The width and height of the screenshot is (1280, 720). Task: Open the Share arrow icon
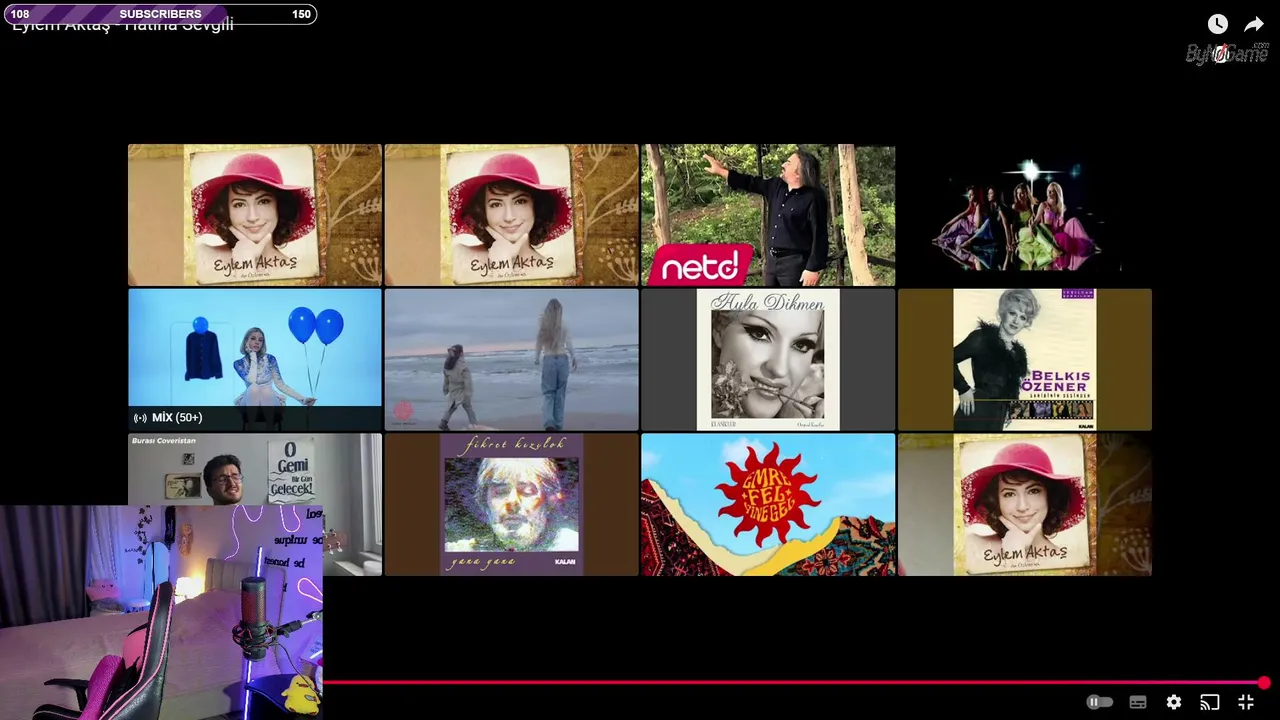[1254, 24]
